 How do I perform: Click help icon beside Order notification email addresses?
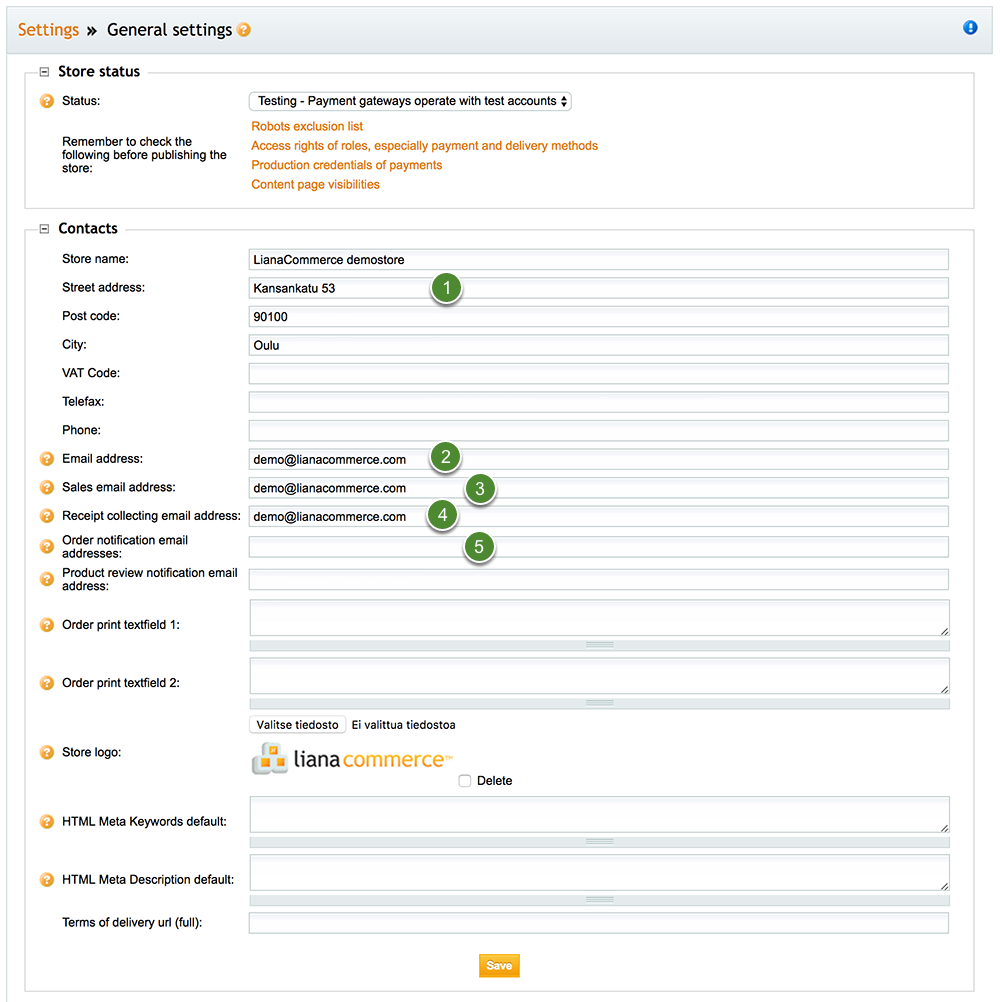[x=47, y=547]
